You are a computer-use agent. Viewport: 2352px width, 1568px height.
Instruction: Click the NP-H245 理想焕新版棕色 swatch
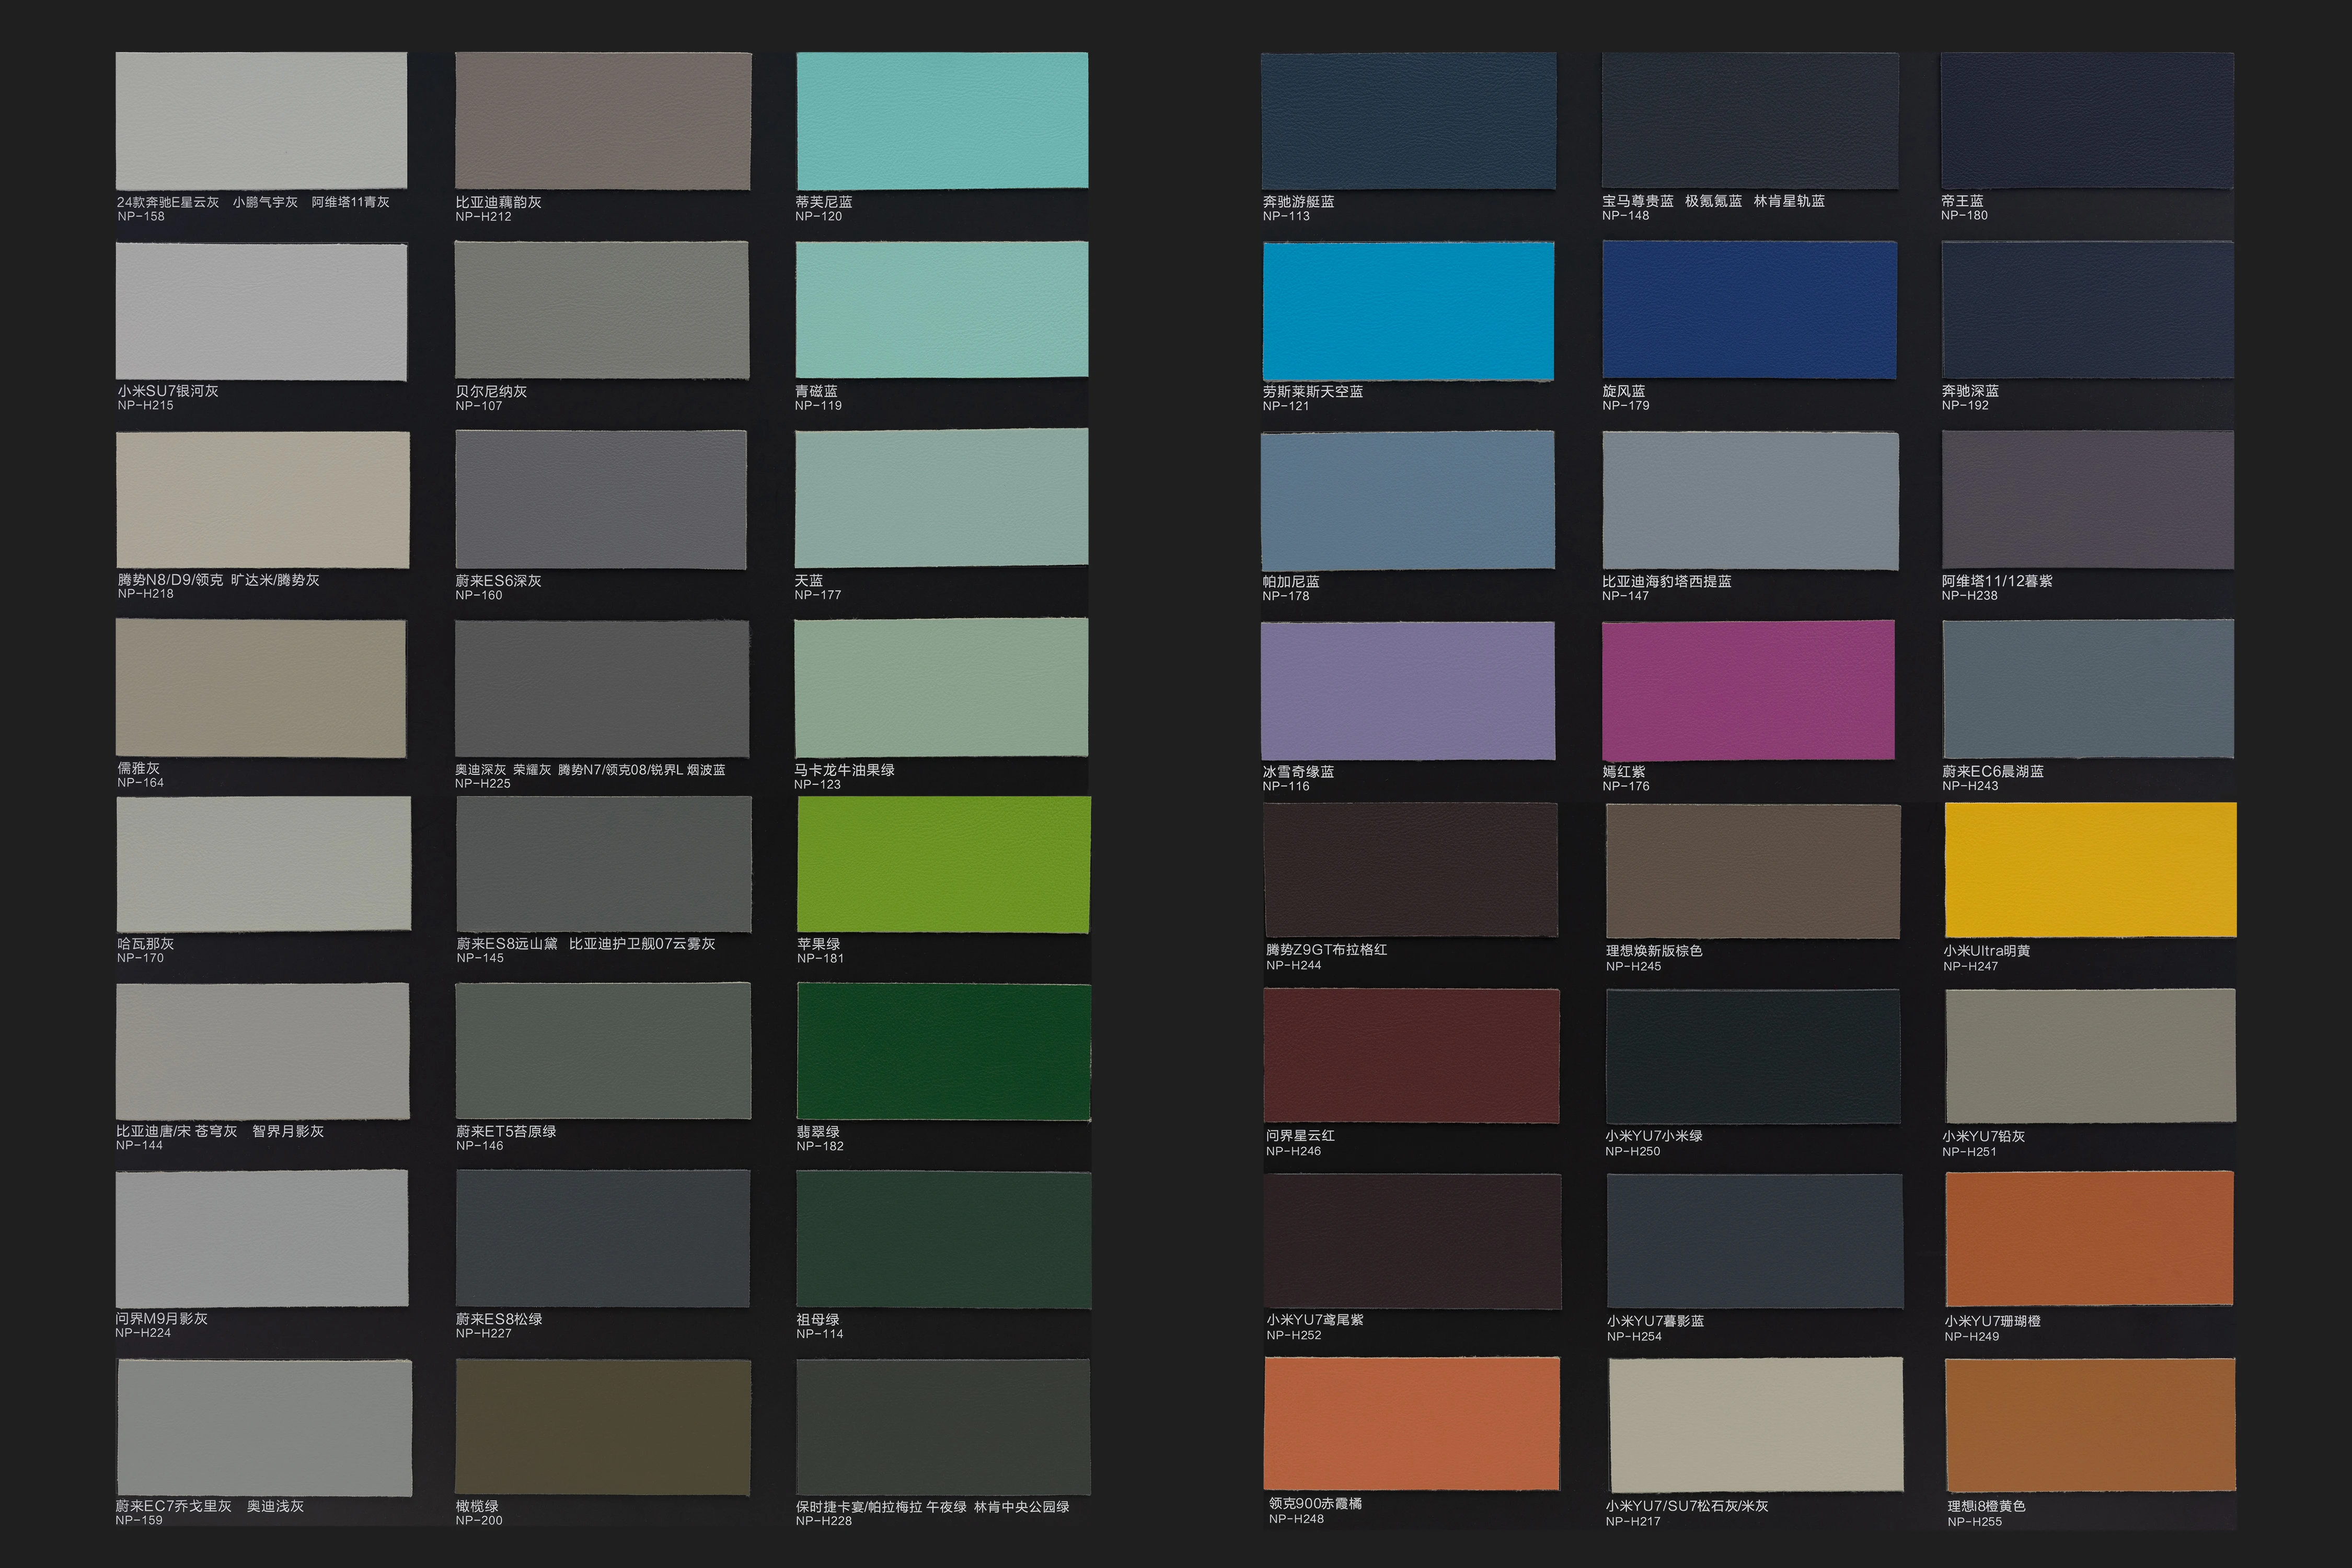(x=1753, y=871)
